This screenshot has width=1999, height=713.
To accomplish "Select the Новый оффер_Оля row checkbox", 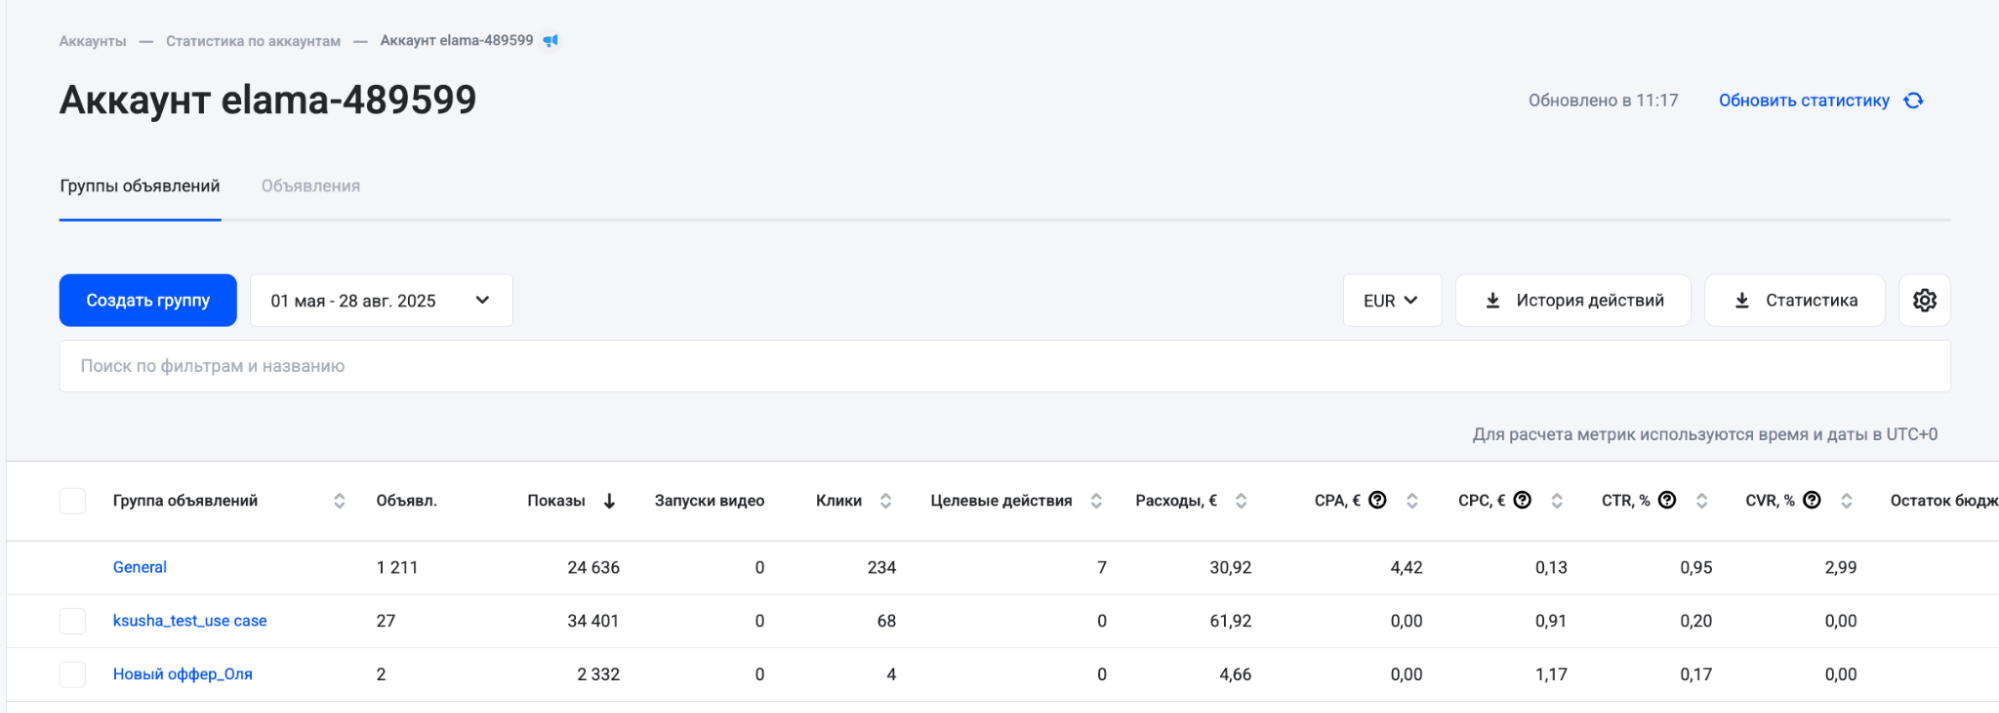I will pos(73,675).
